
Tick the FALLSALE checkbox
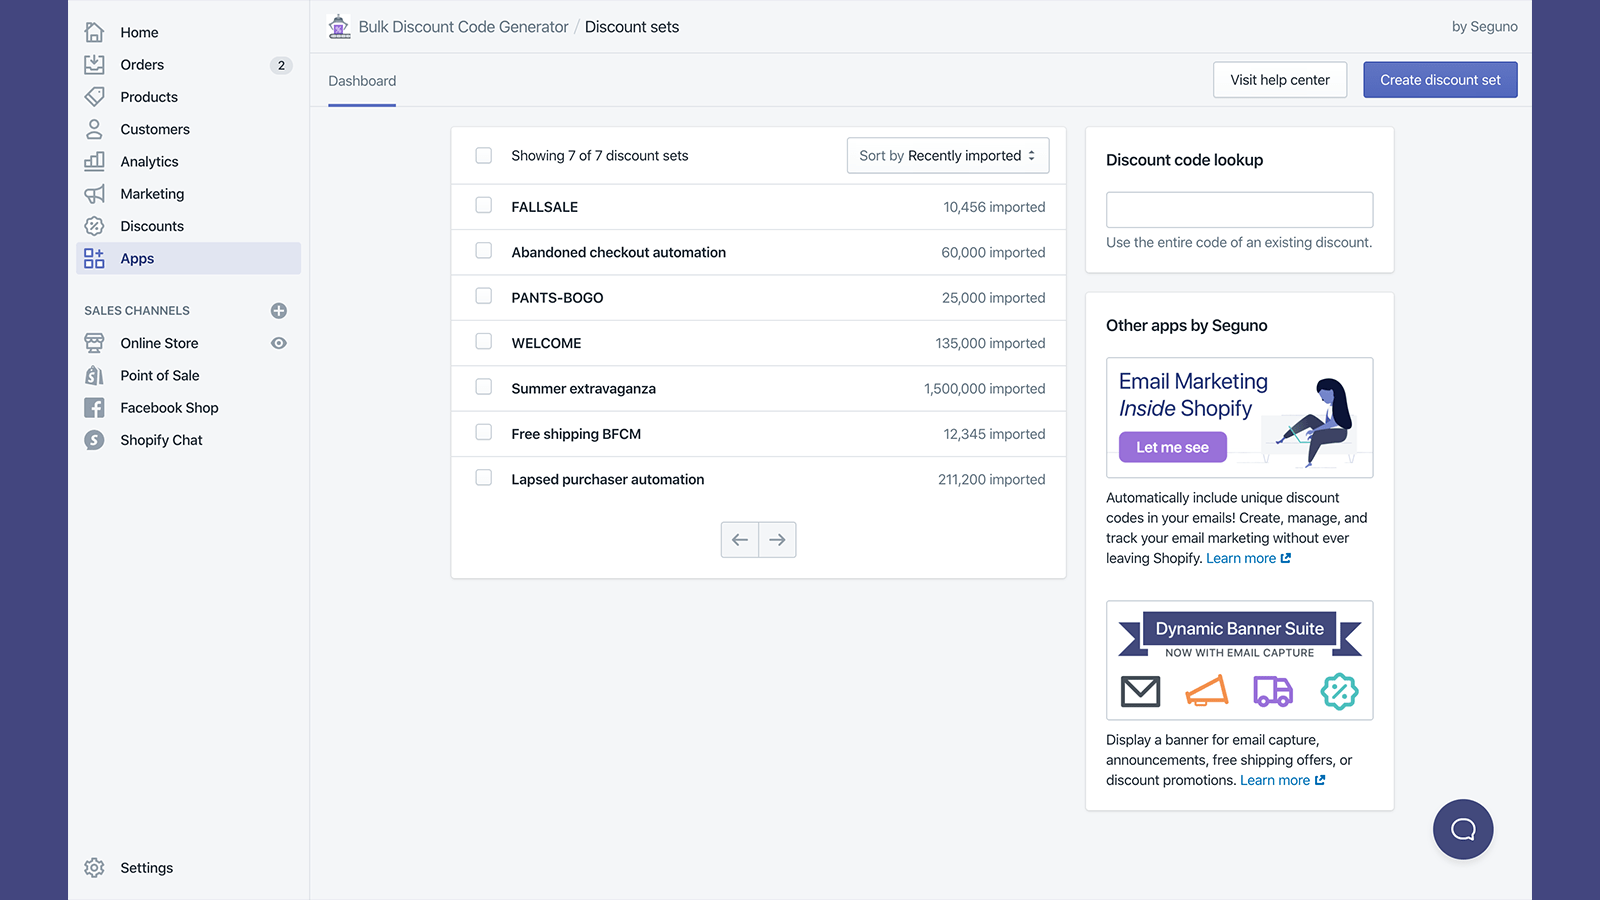(484, 206)
